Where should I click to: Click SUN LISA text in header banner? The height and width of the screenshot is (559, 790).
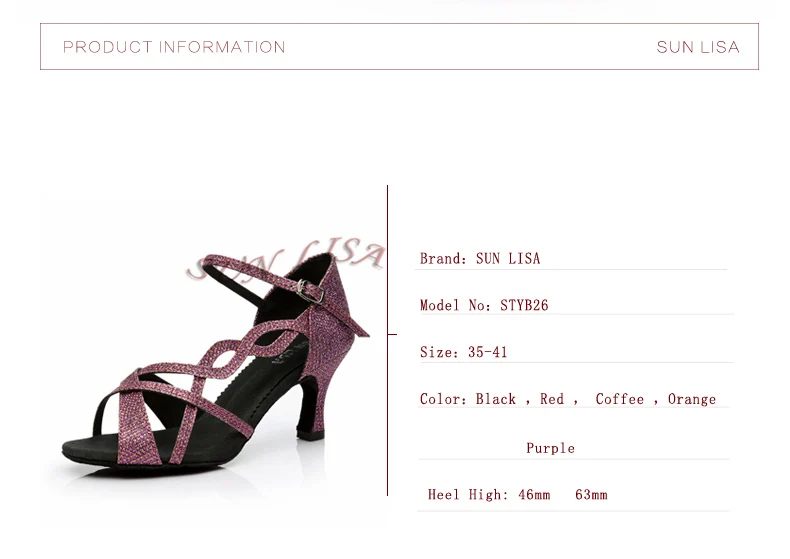point(698,47)
